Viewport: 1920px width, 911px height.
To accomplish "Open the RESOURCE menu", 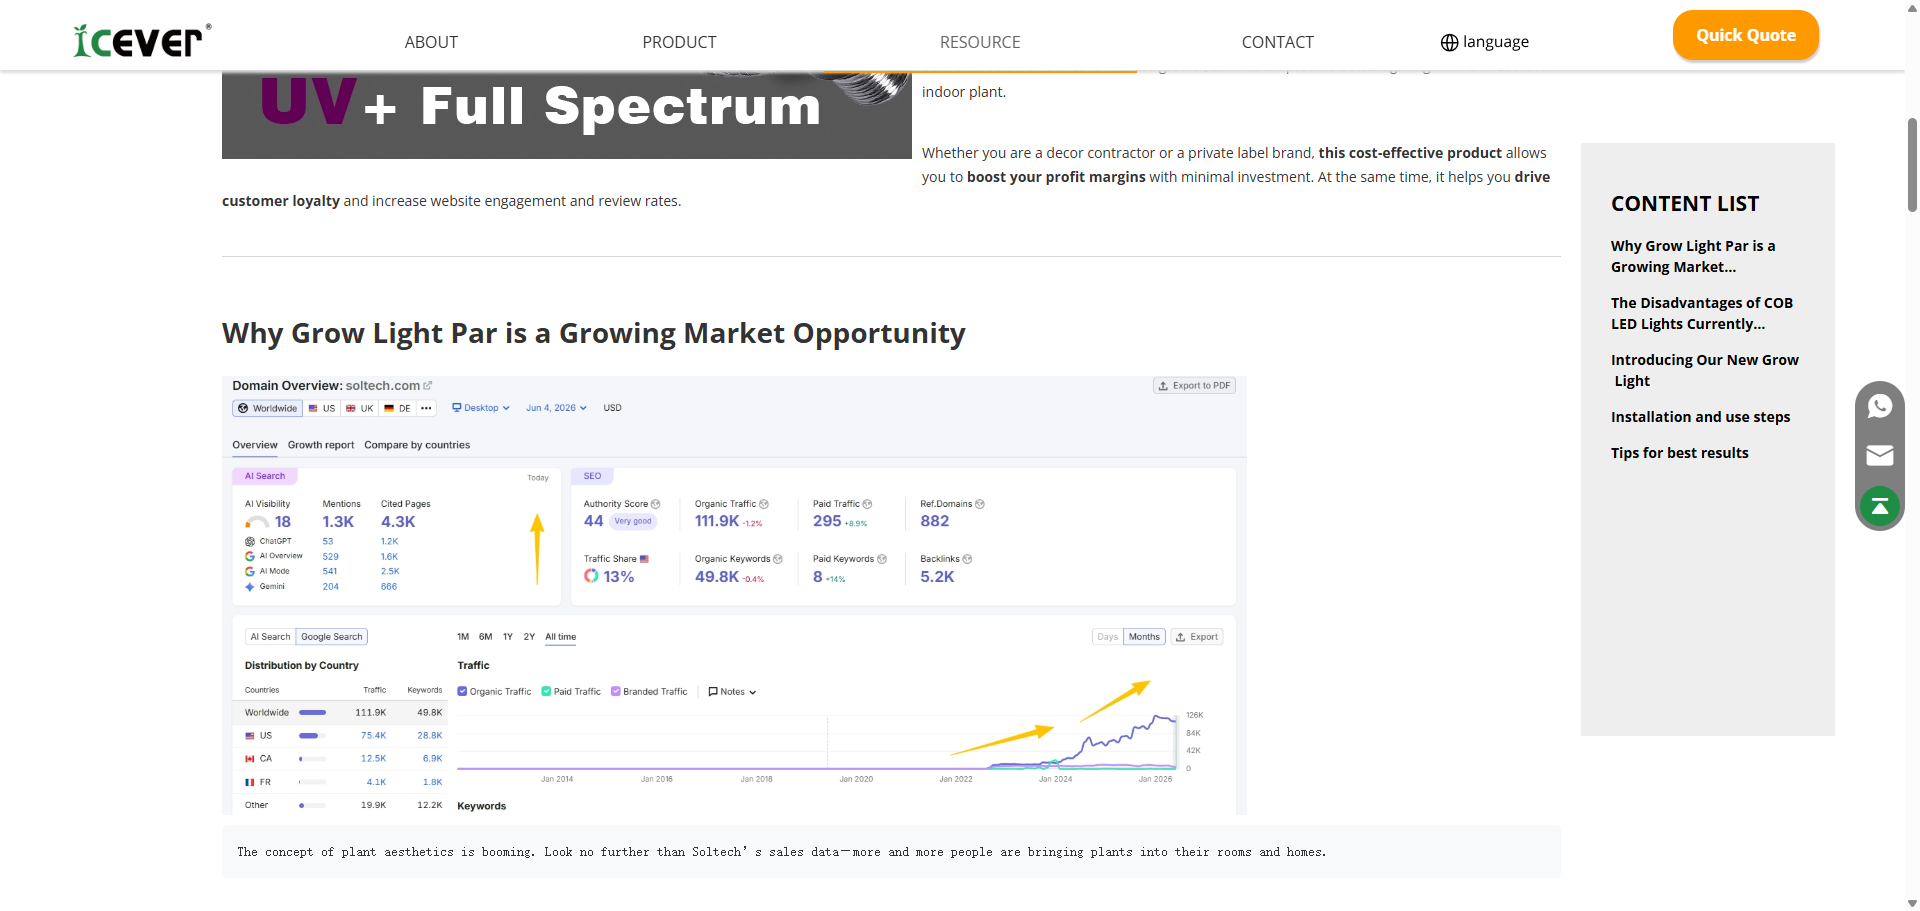I will click(980, 42).
